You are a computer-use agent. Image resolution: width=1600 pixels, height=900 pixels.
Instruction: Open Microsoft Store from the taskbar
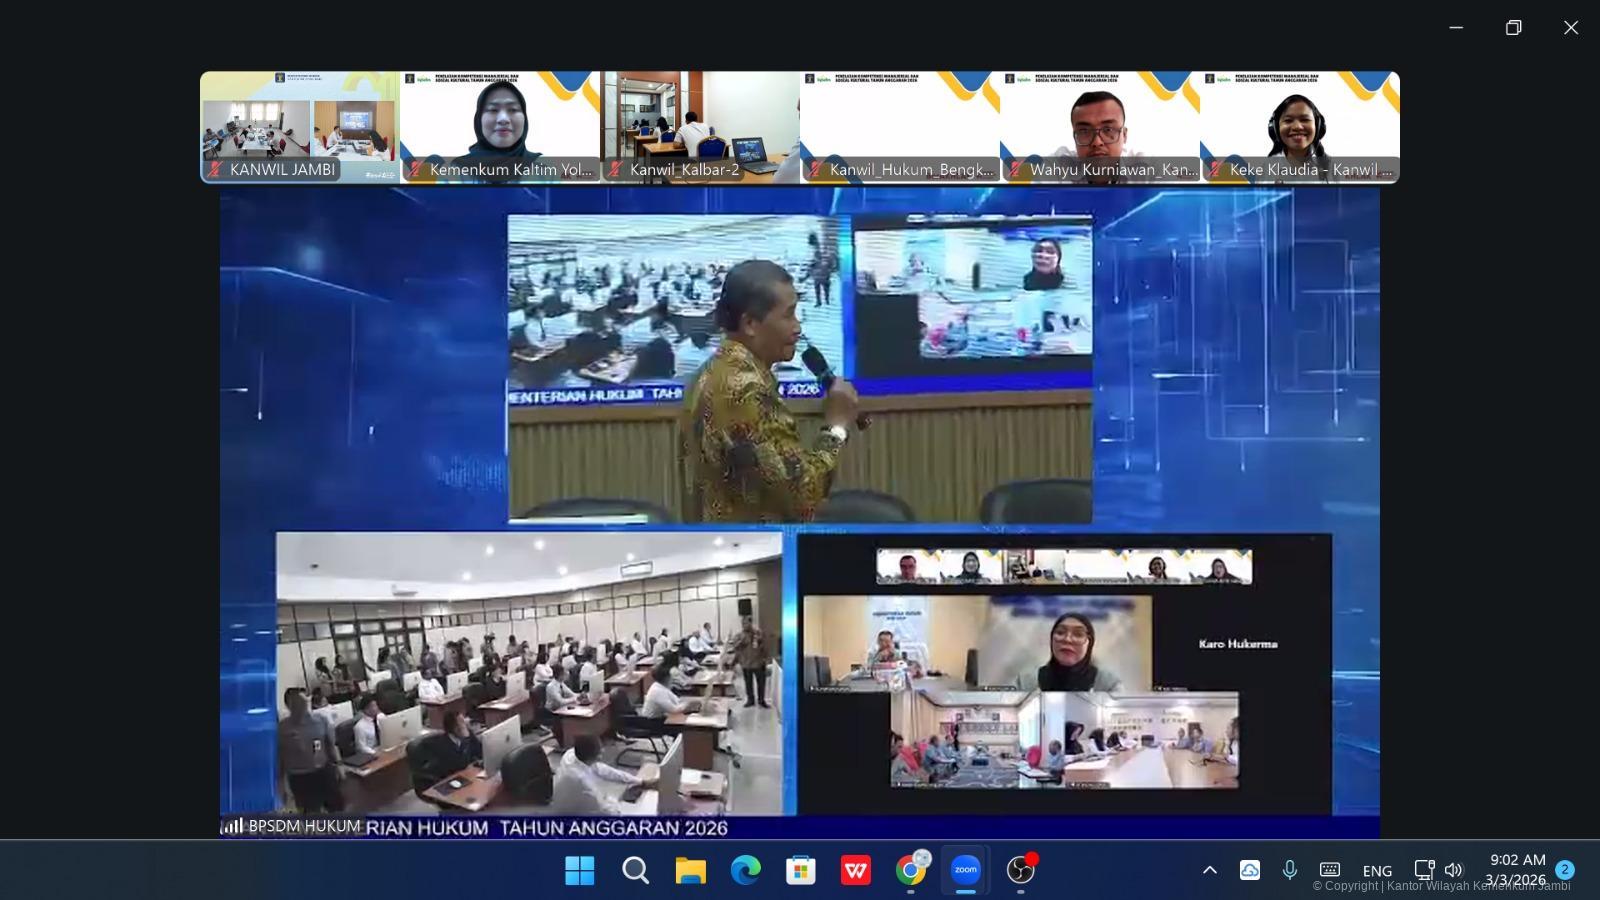(800, 870)
